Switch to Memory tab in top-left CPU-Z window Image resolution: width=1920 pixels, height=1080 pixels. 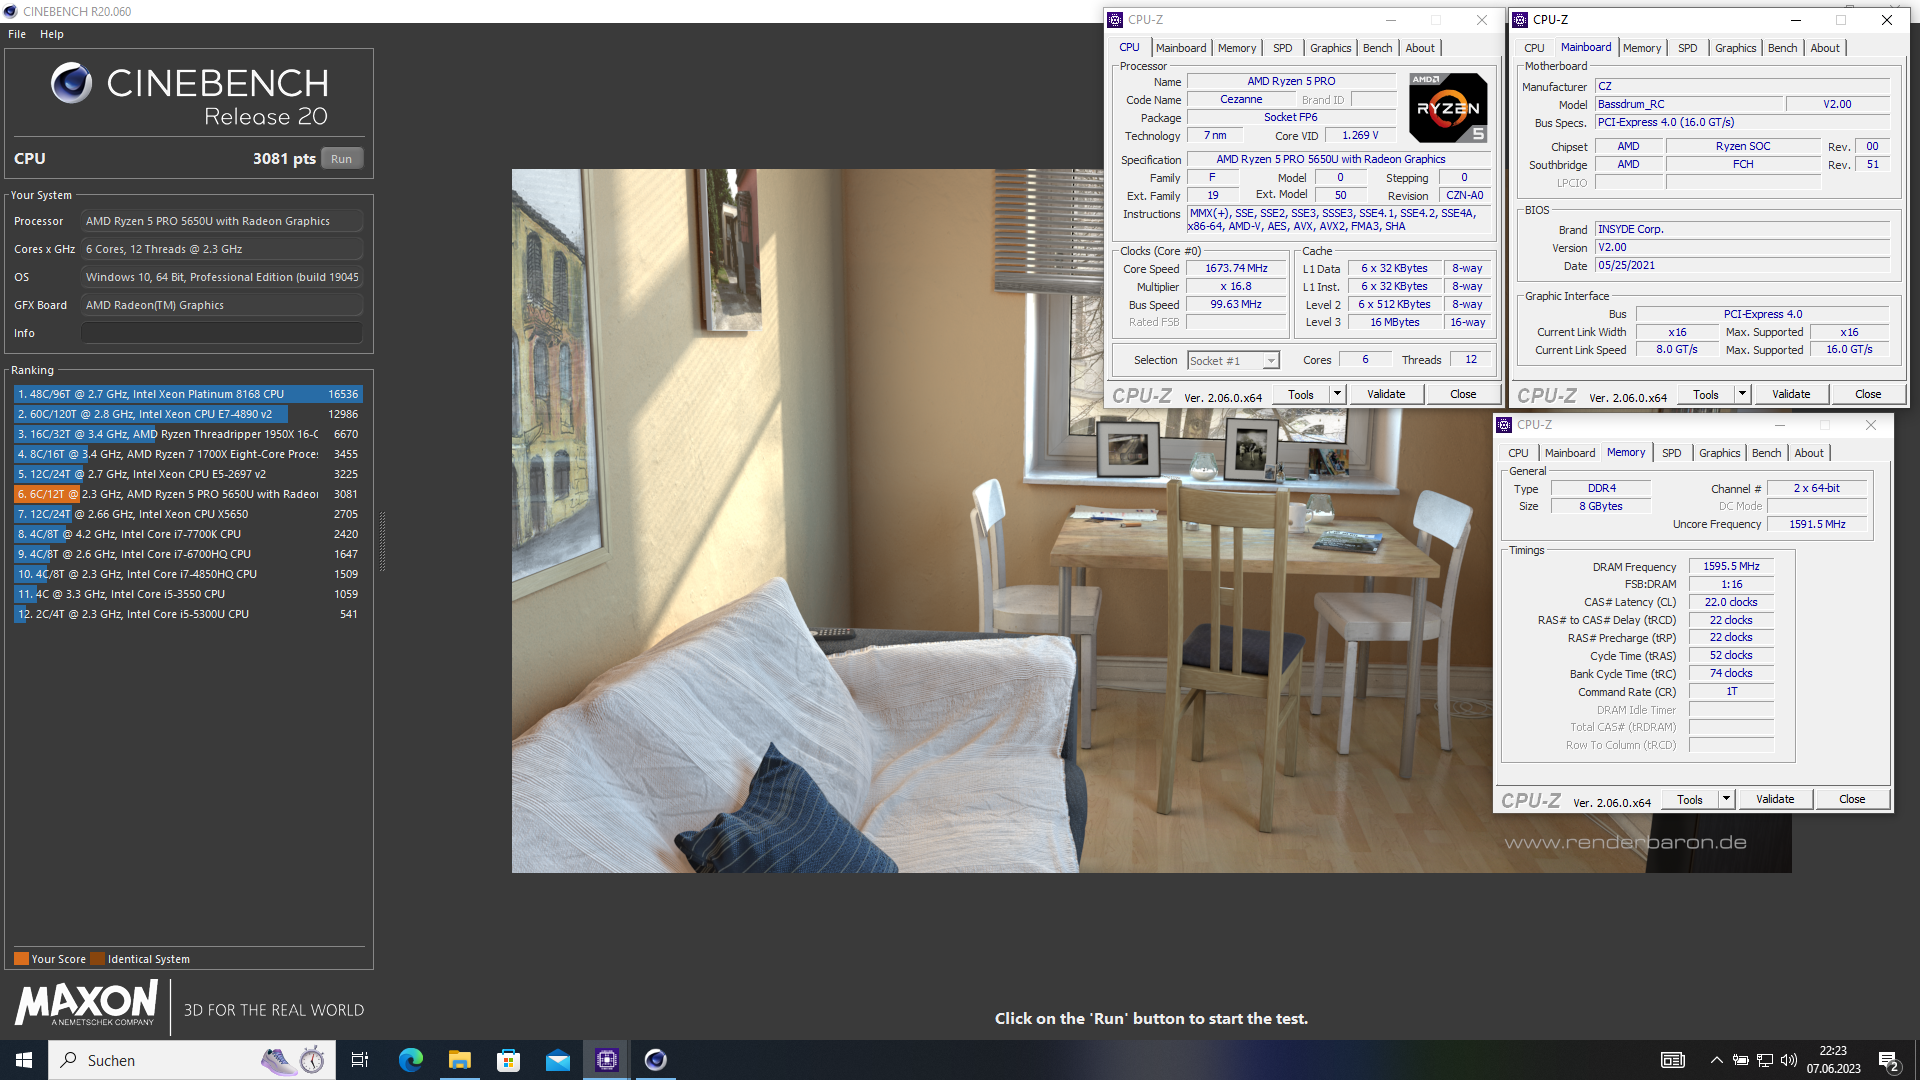tap(1237, 48)
